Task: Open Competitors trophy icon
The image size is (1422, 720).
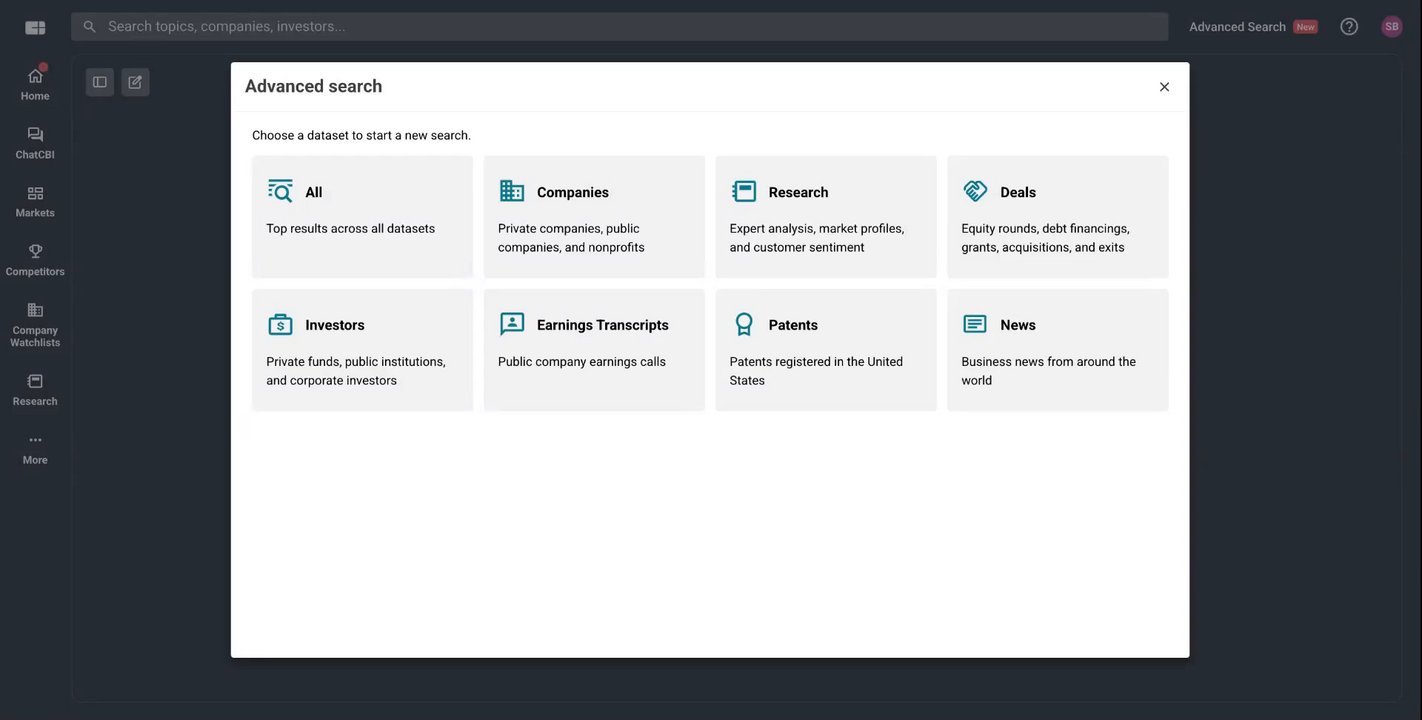Action: (35, 258)
